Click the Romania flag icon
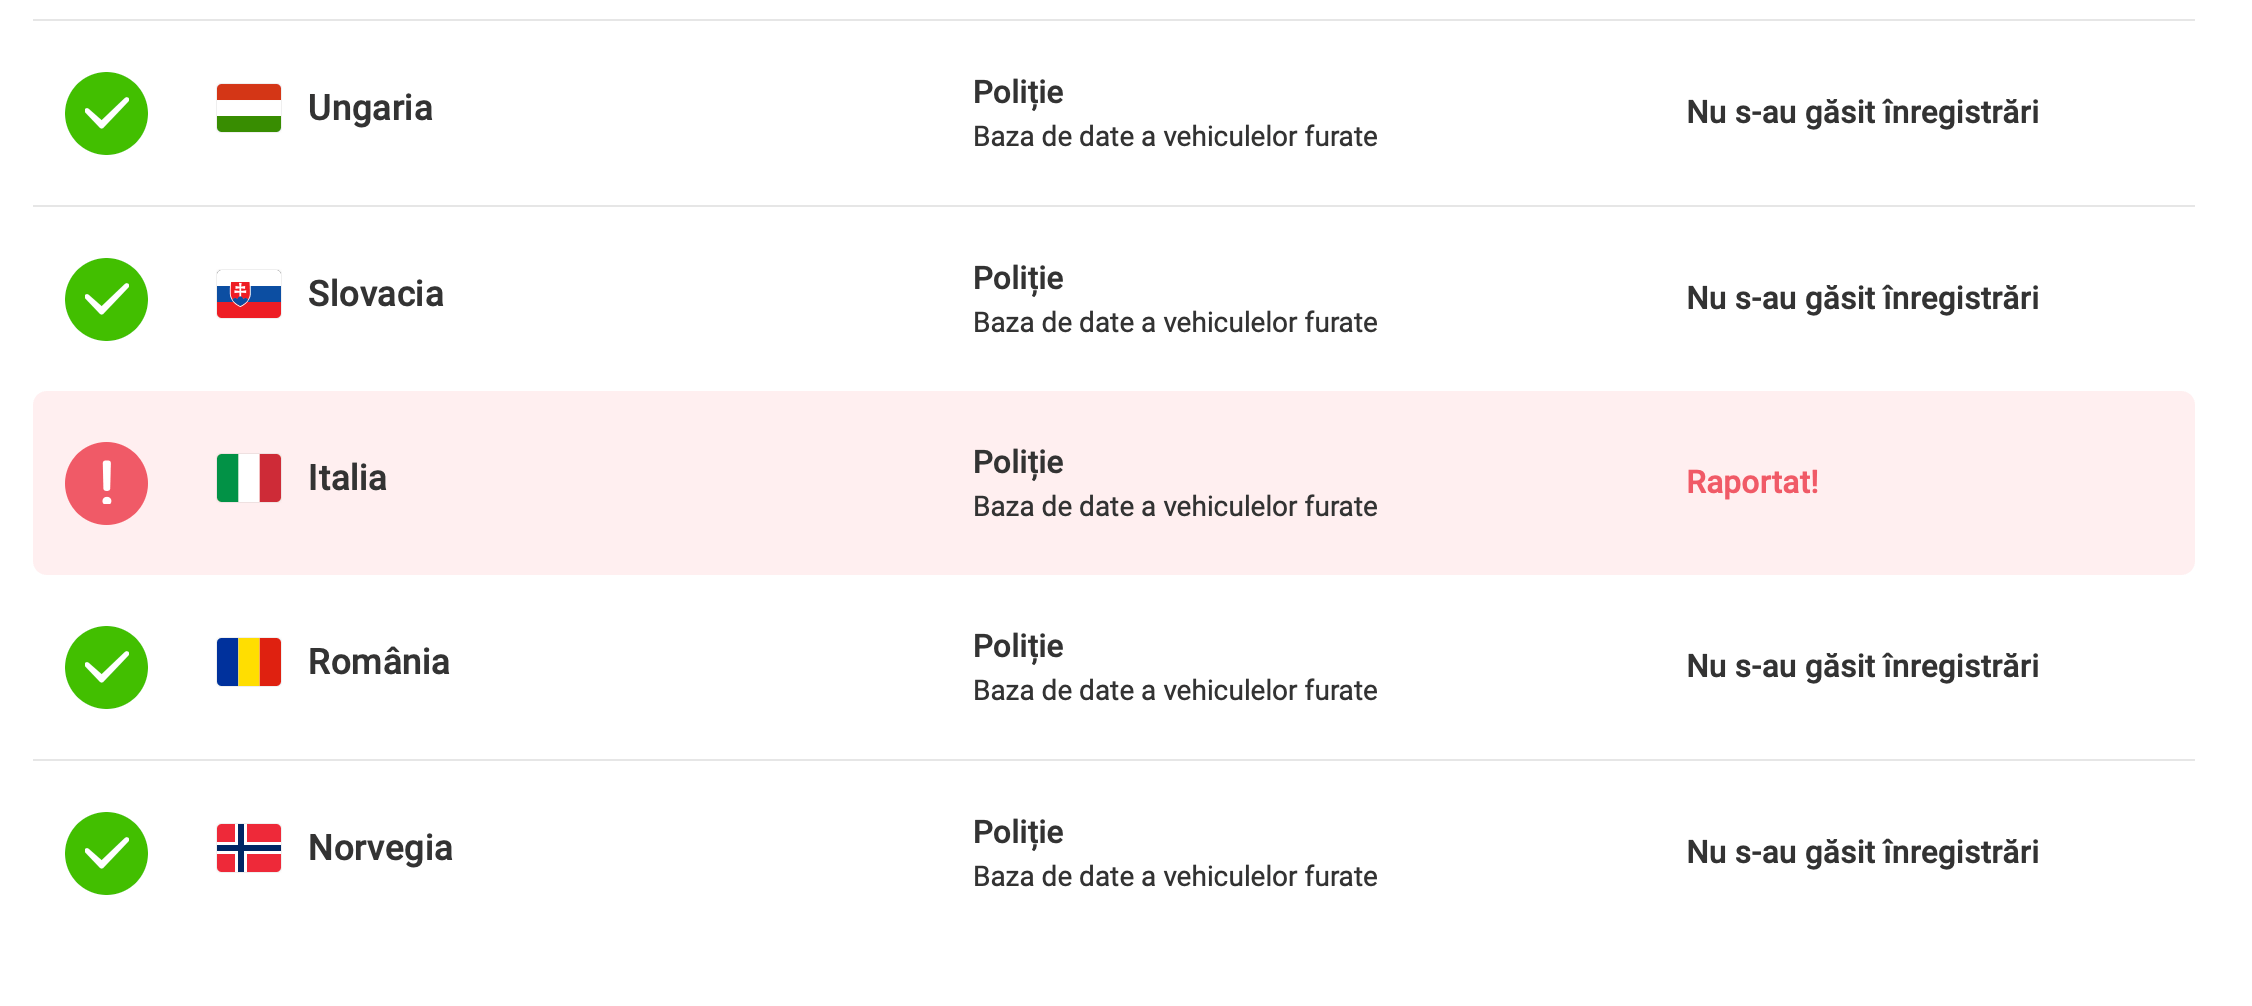Screen dimensions: 2252x1006 click(x=248, y=662)
